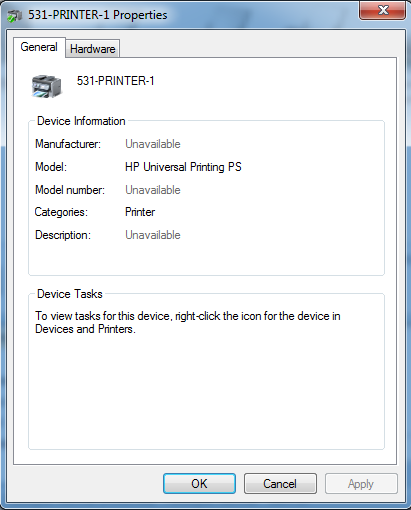Click the Model: label
The width and height of the screenshot is (411, 510).
51,167
